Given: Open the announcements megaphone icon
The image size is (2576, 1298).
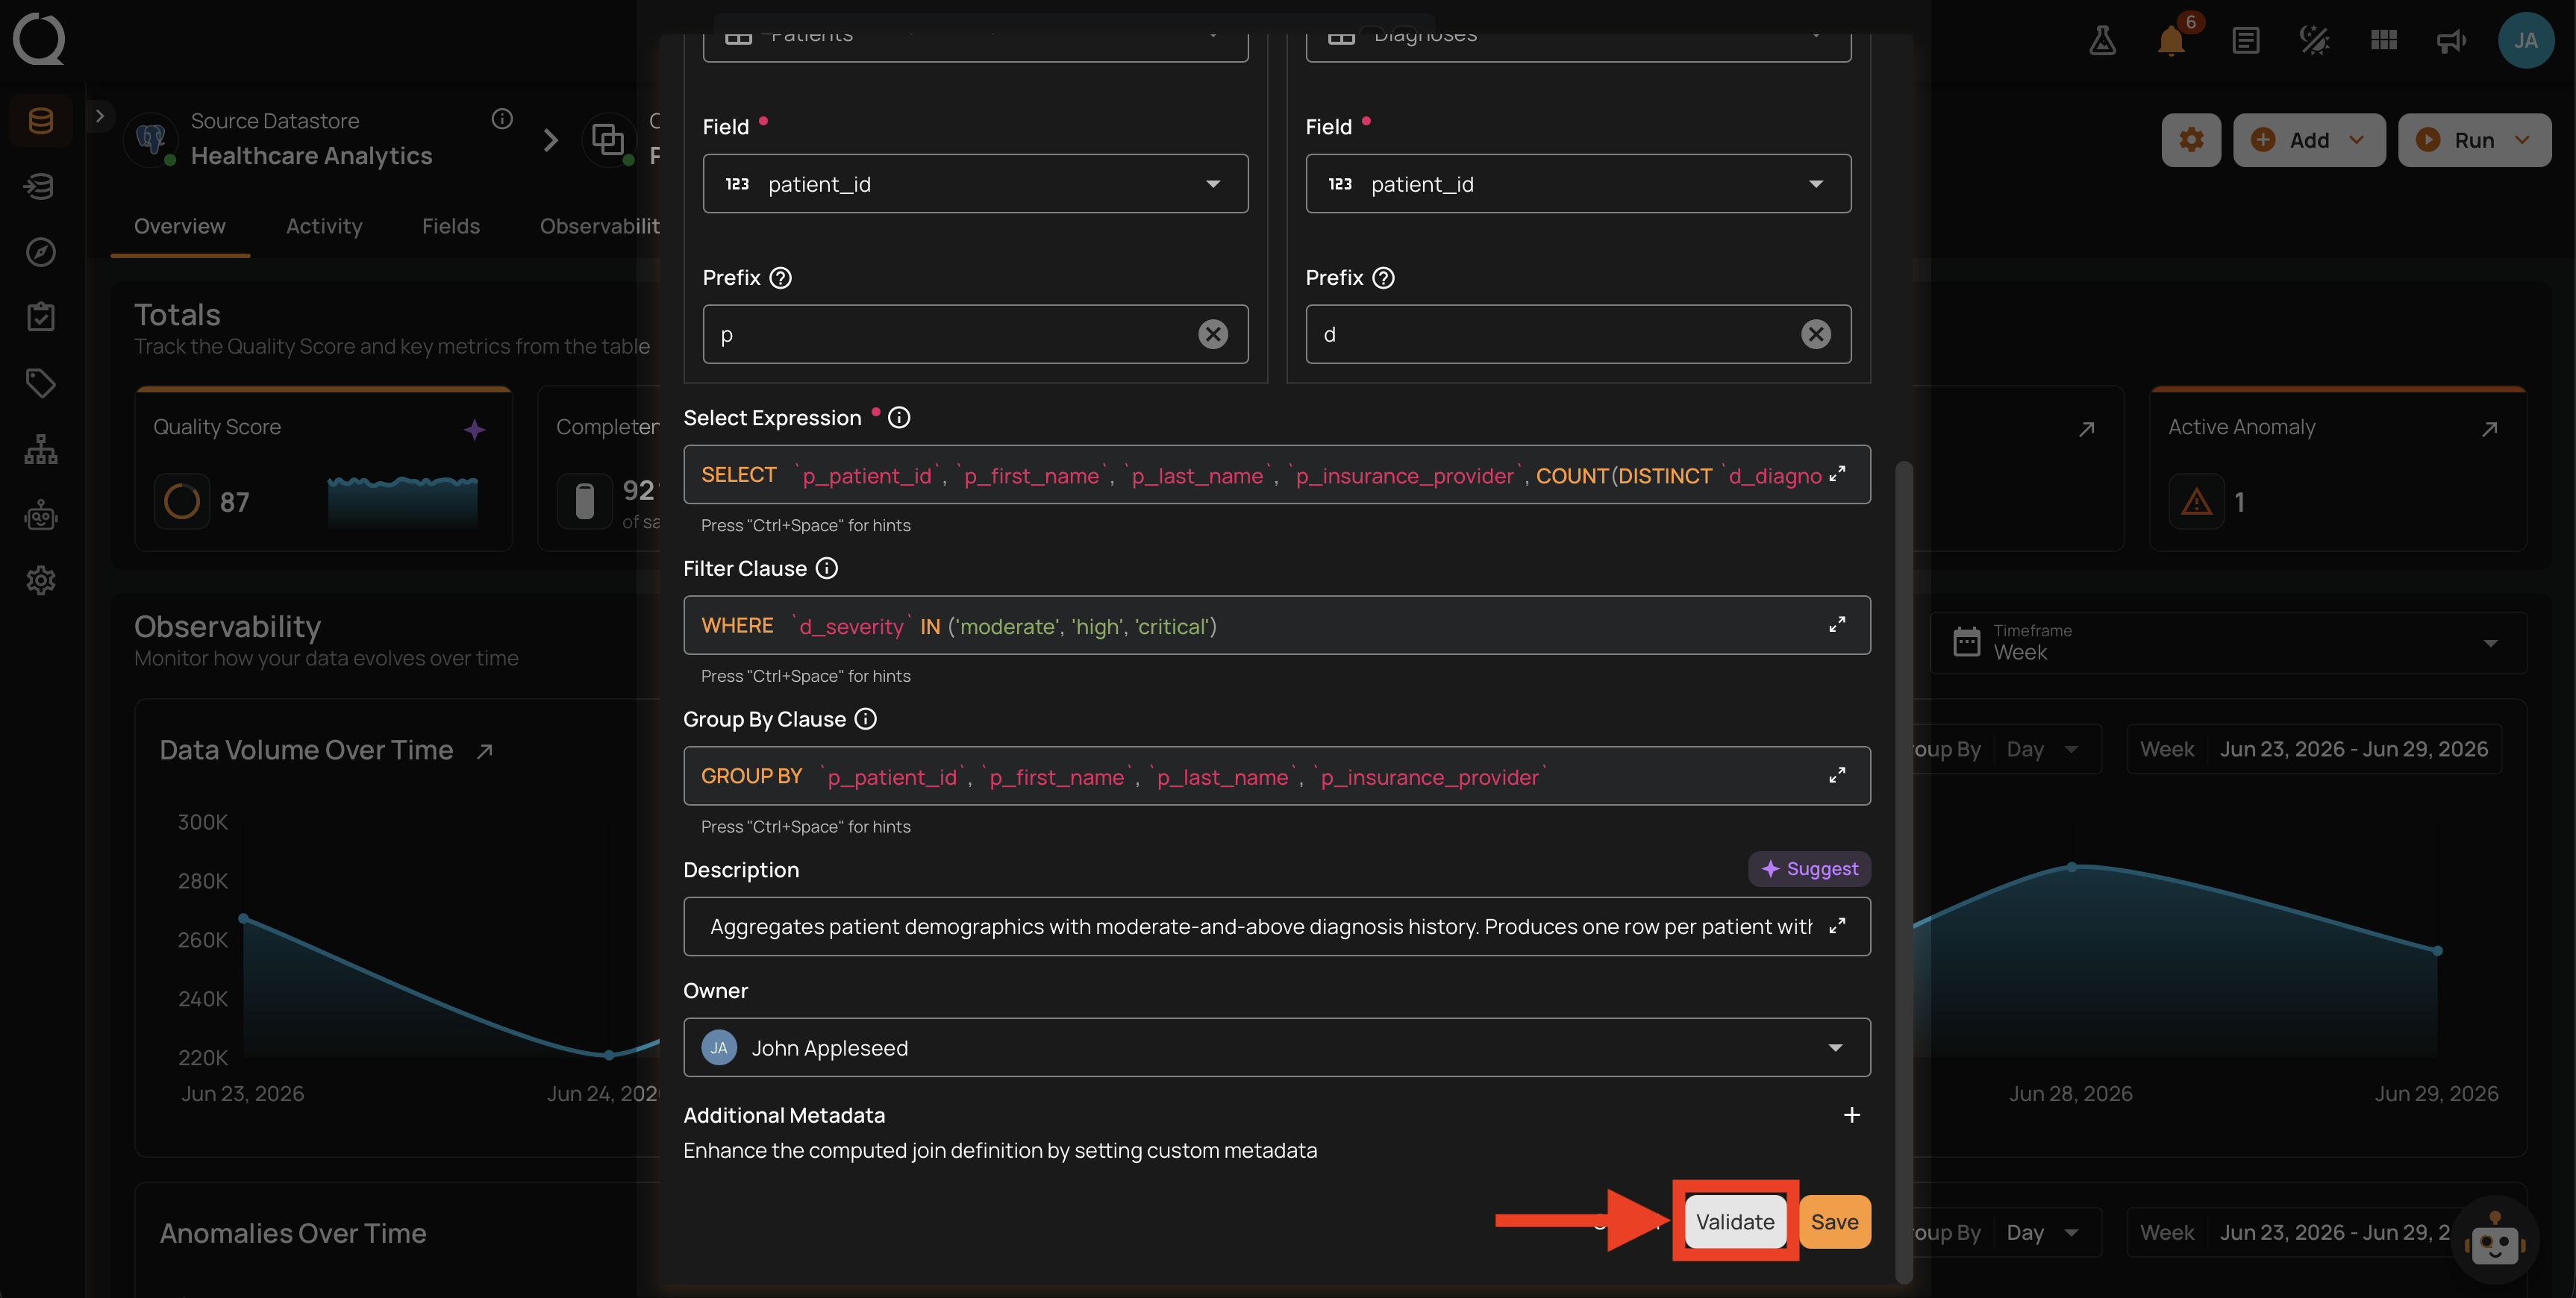Looking at the screenshot, I should click(2451, 40).
